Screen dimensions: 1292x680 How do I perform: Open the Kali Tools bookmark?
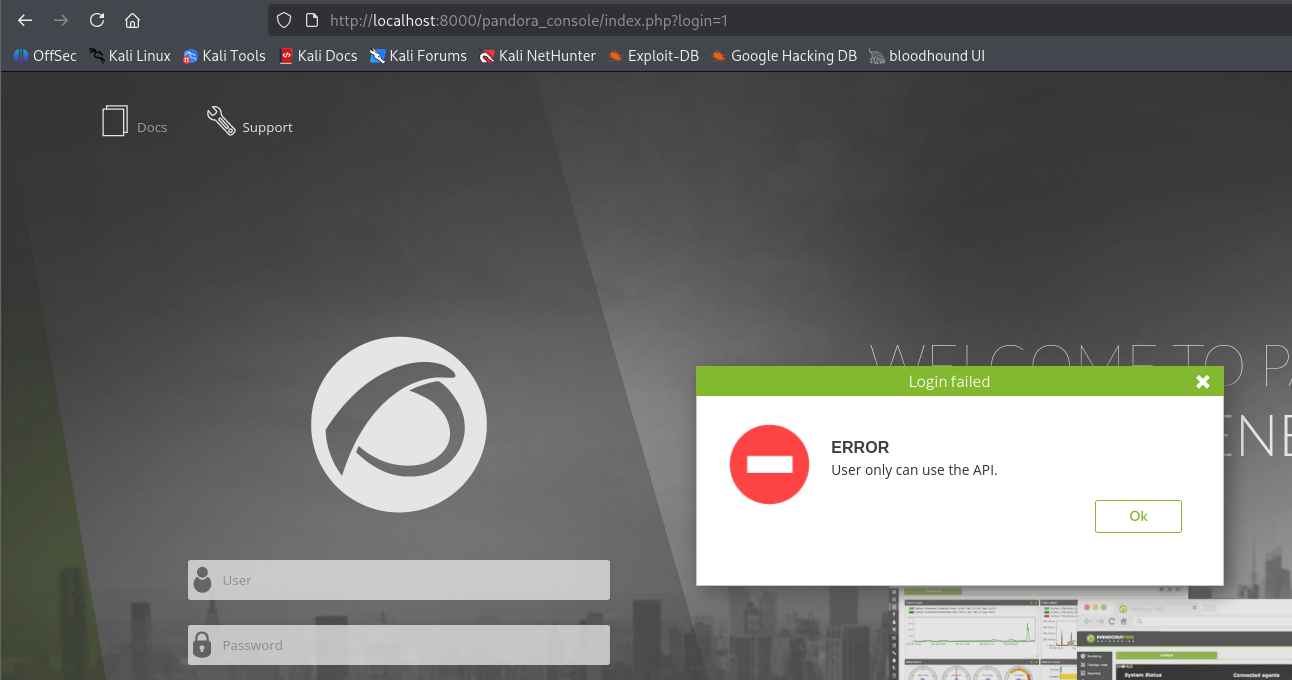(224, 56)
